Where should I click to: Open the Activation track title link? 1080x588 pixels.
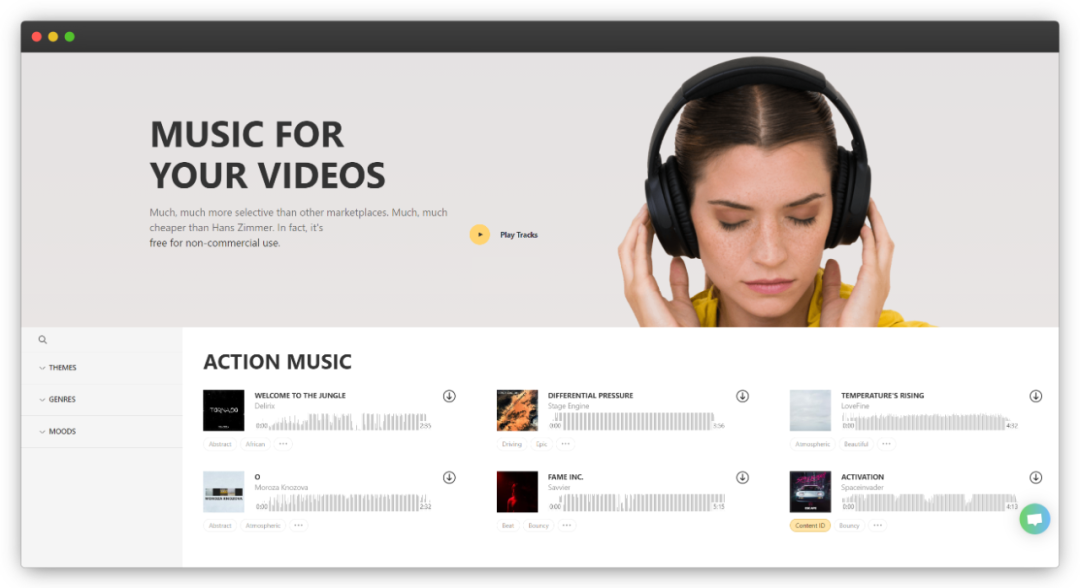862,477
